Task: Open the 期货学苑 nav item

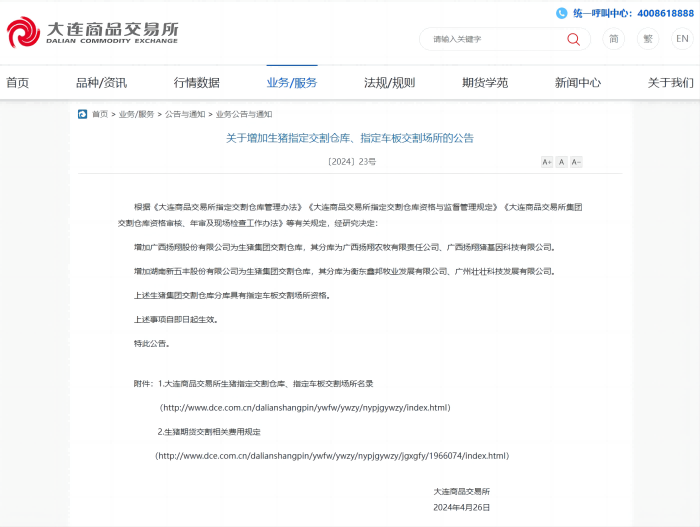Action: [485, 83]
